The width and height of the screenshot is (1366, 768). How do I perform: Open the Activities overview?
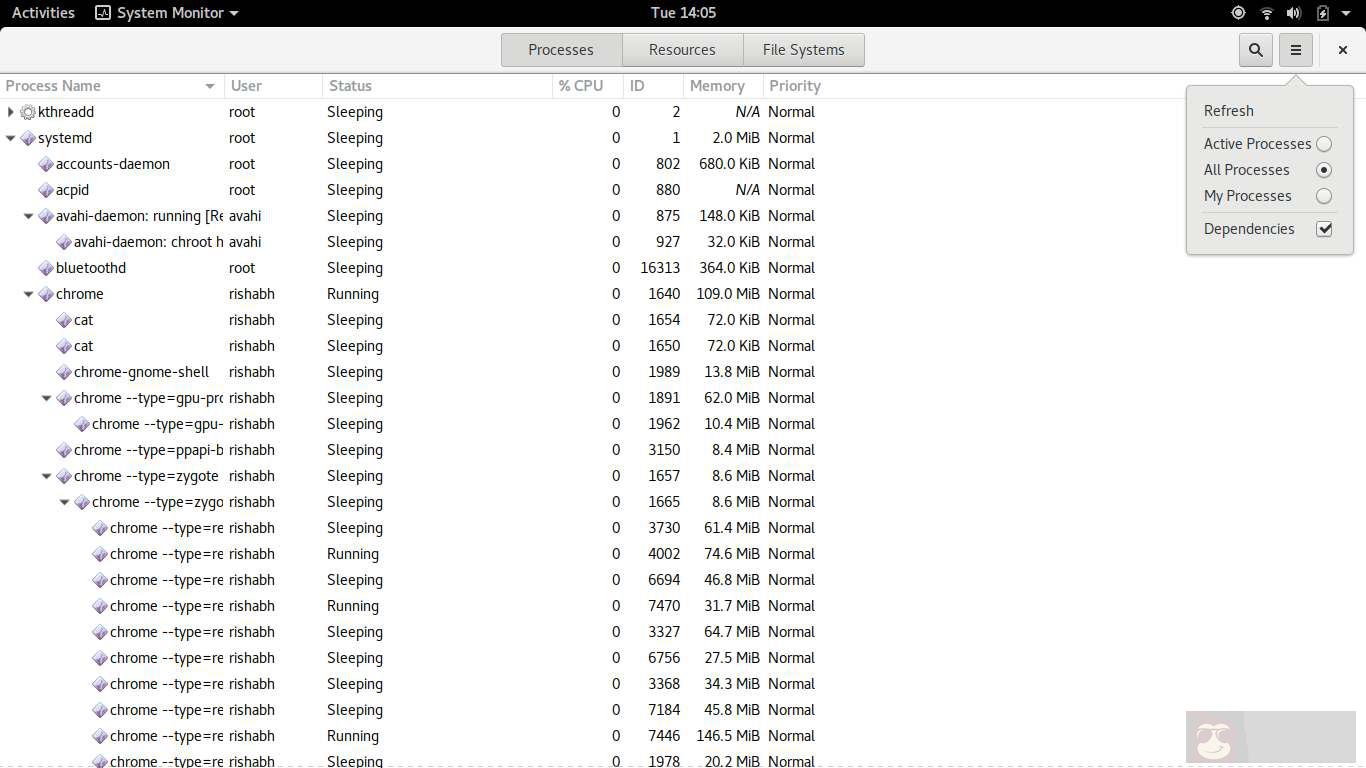(x=43, y=13)
